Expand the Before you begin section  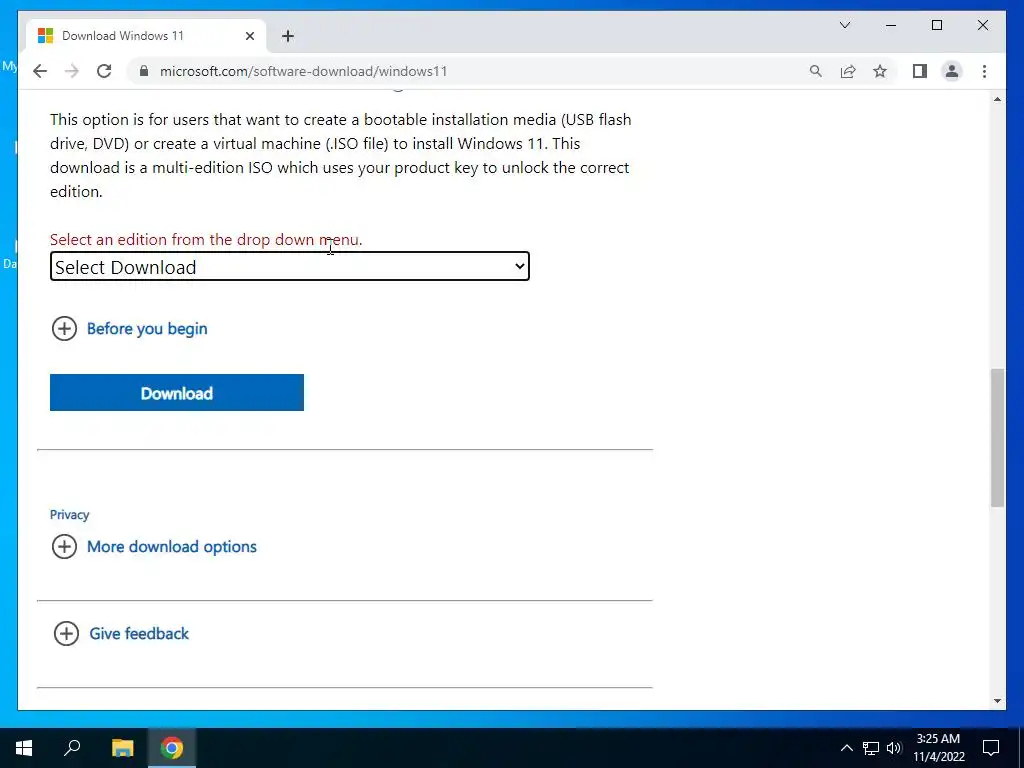click(x=129, y=328)
